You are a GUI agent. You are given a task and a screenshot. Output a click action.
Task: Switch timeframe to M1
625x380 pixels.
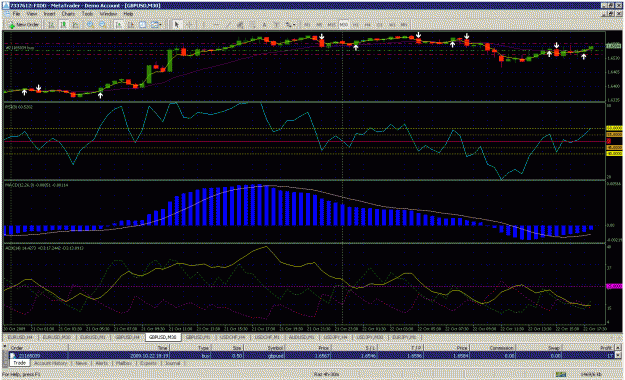pyautogui.click(x=307, y=25)
